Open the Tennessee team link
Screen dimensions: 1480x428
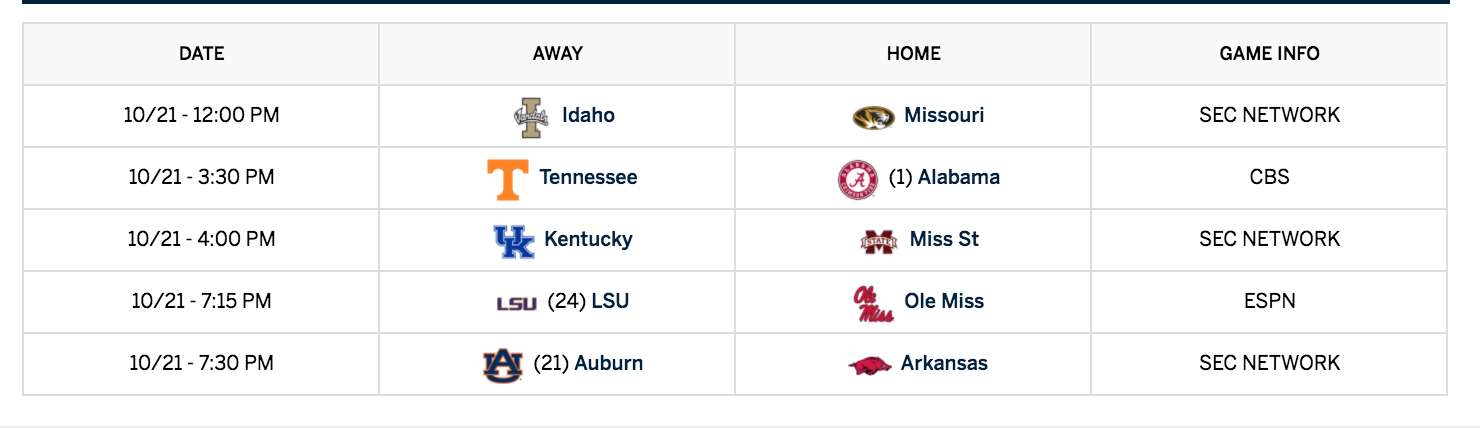pyautogui.click(x=588, y=177)
